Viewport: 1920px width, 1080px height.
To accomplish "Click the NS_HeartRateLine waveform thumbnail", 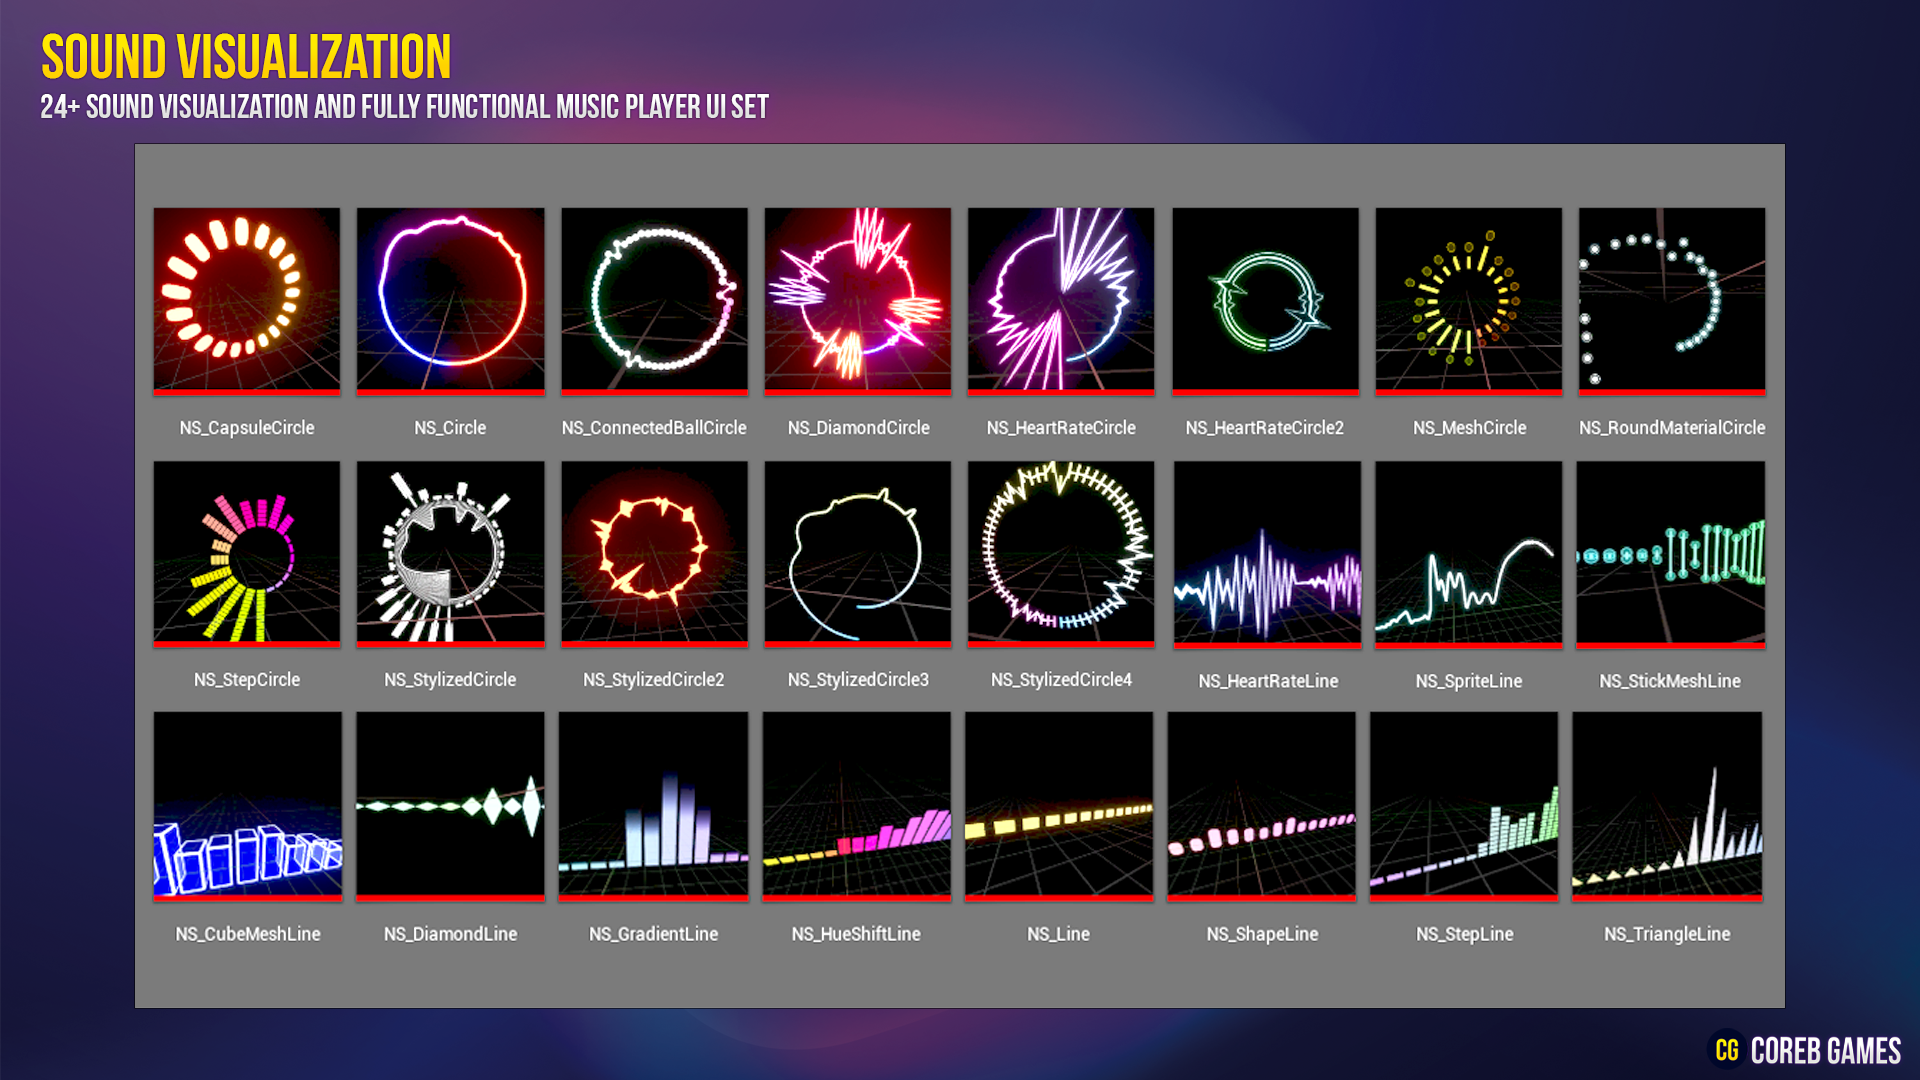I will (x=1267, y=553).
